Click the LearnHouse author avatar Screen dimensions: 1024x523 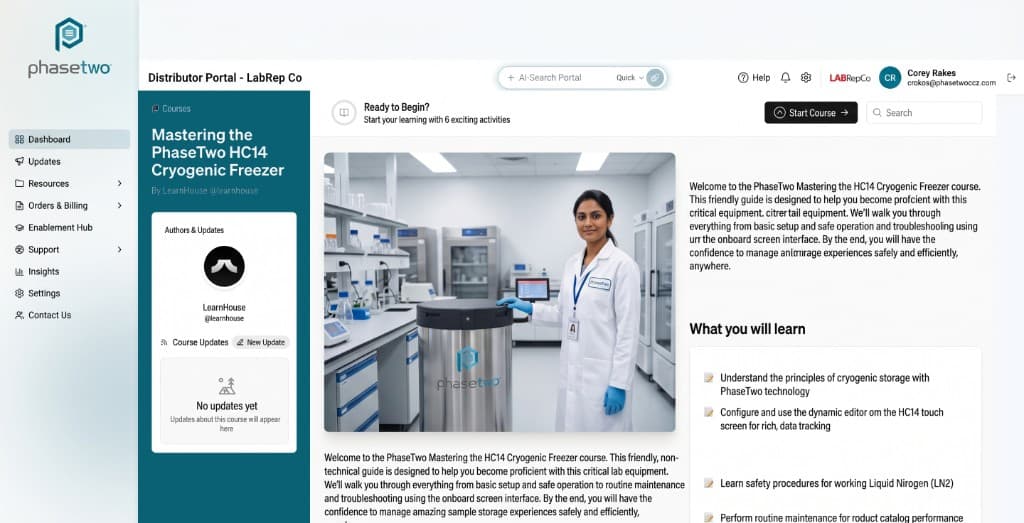(x=224, y=266)
